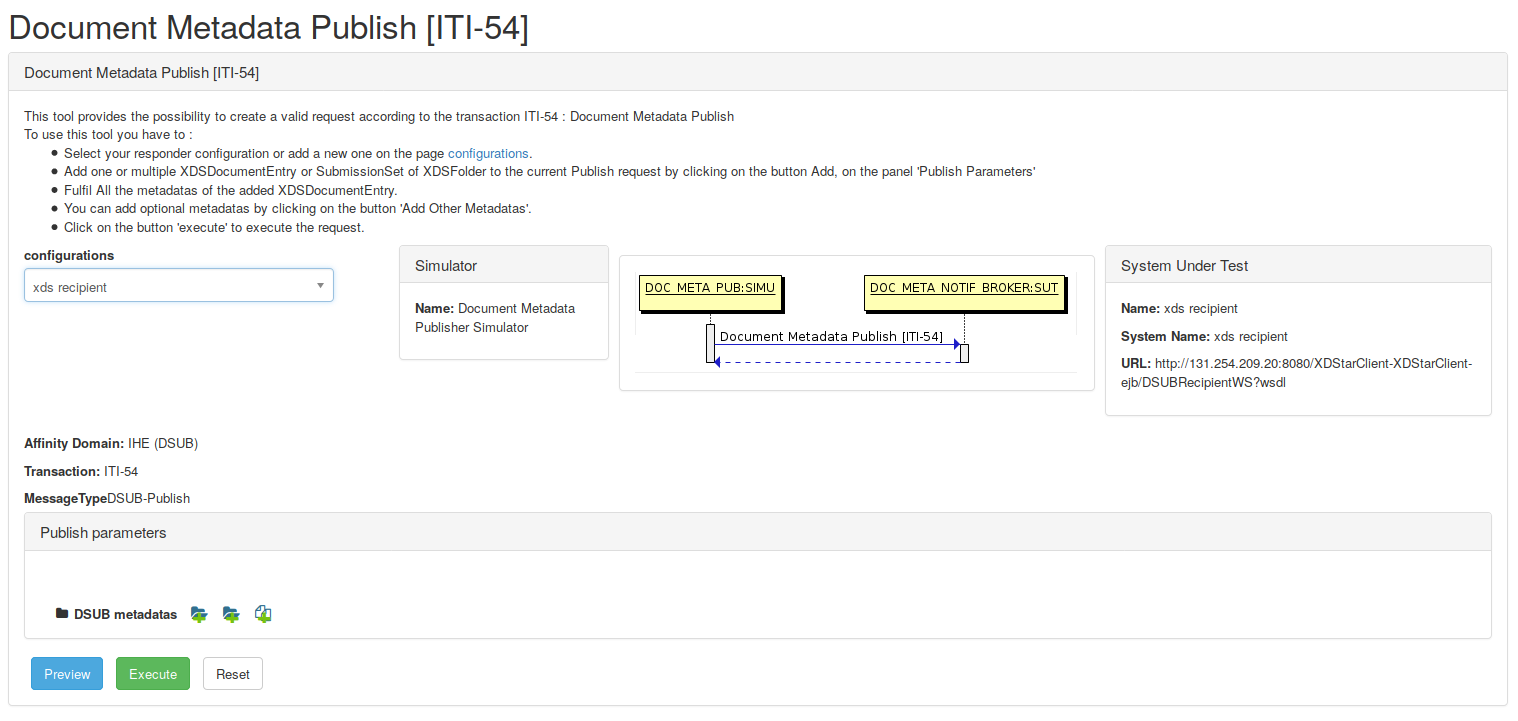Click the DOC_META_NOTIF_BROKER:SUT diagram box
The width and height of the screenshot is (1518, 721).
964,288
